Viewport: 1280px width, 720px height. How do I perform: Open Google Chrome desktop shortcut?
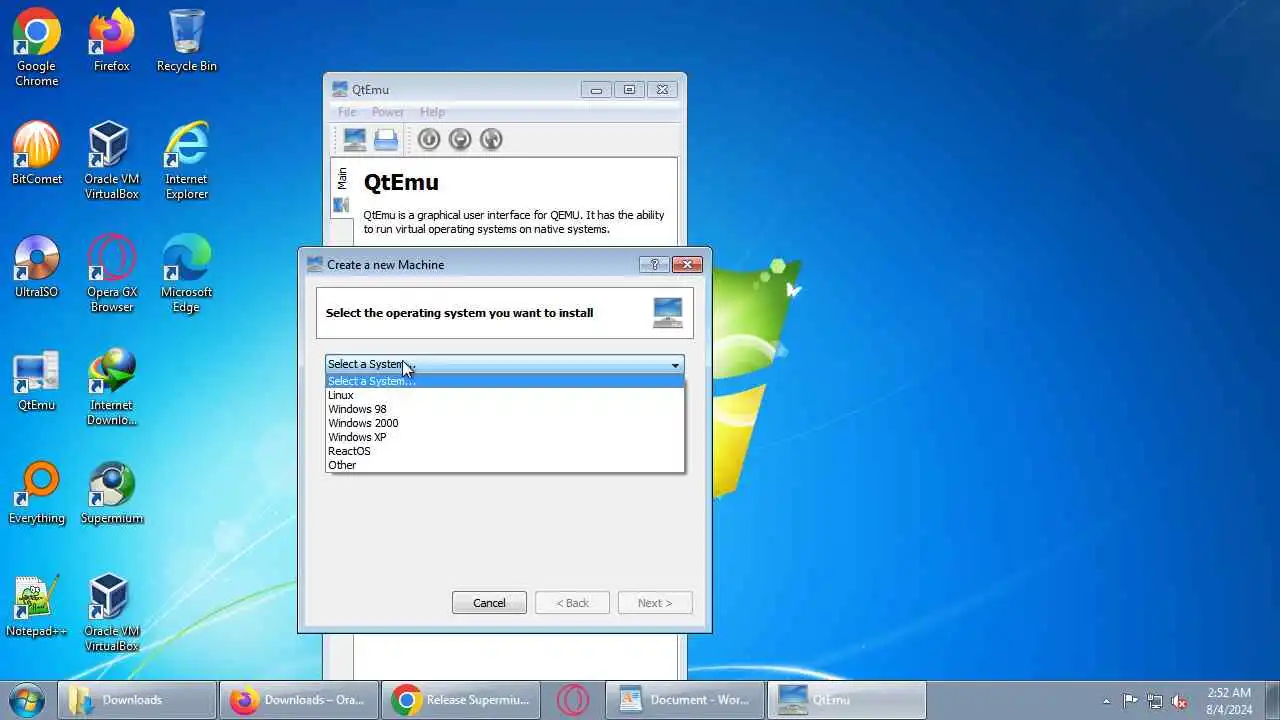[x=37, y=48]
